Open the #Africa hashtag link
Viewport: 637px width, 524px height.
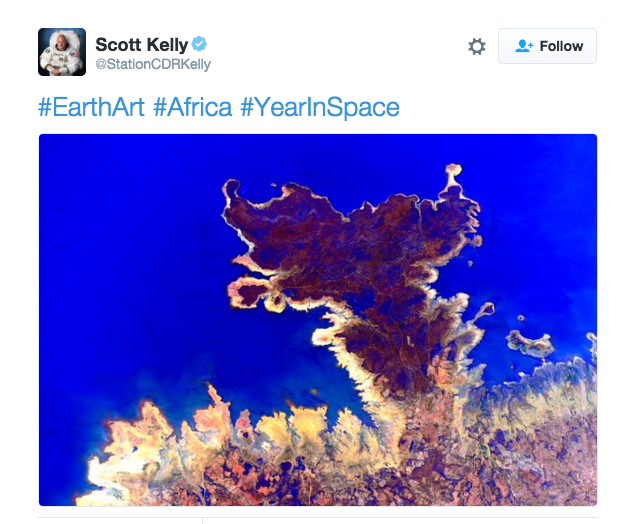coord(193,107)
